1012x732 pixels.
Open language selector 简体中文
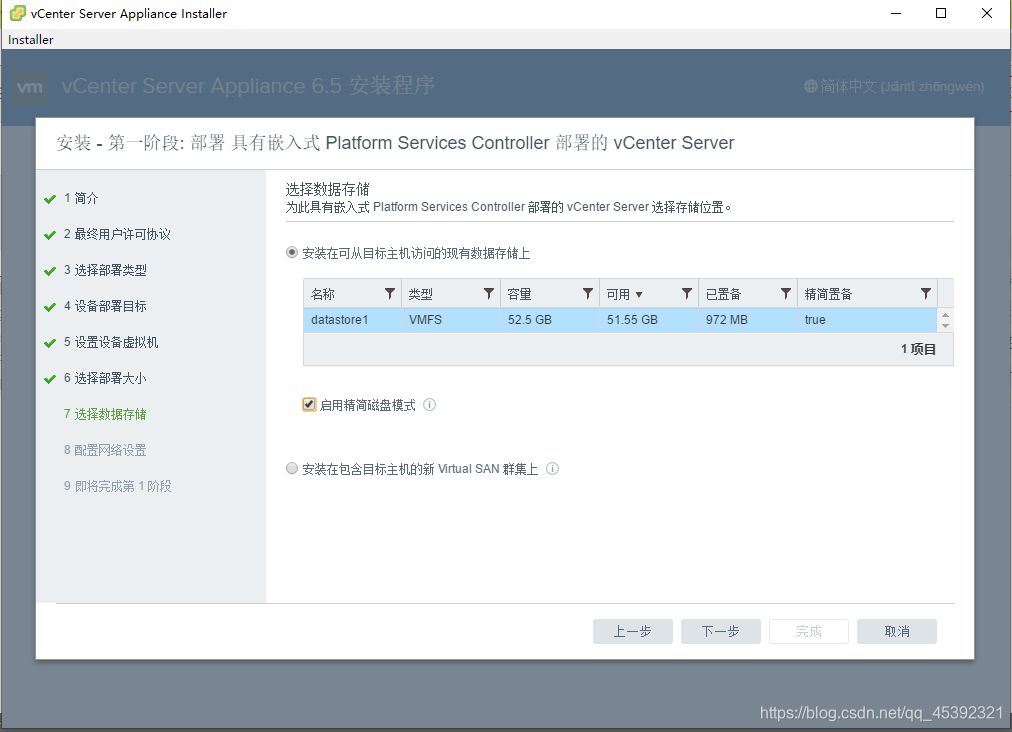coord(902,86)
